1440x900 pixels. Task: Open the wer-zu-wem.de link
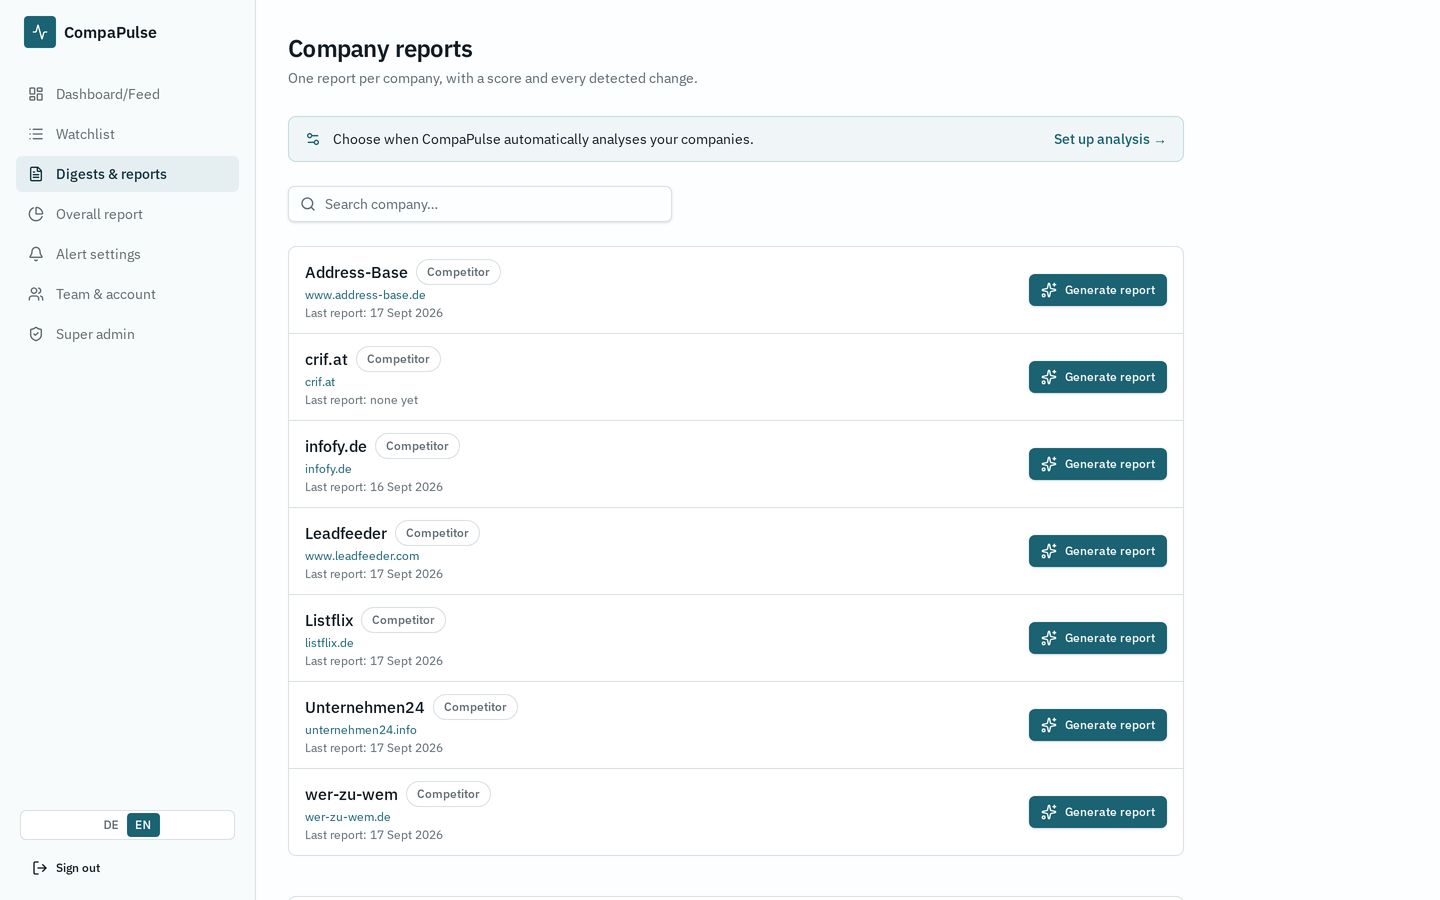pos(348,817)
